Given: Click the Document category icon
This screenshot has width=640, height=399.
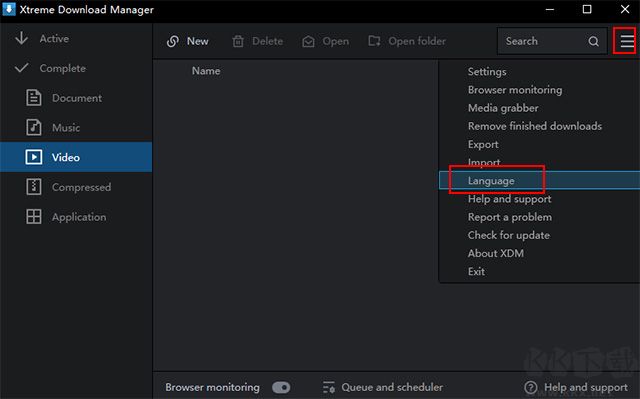Looking at the screenshot, I should (x=33, y=98).
